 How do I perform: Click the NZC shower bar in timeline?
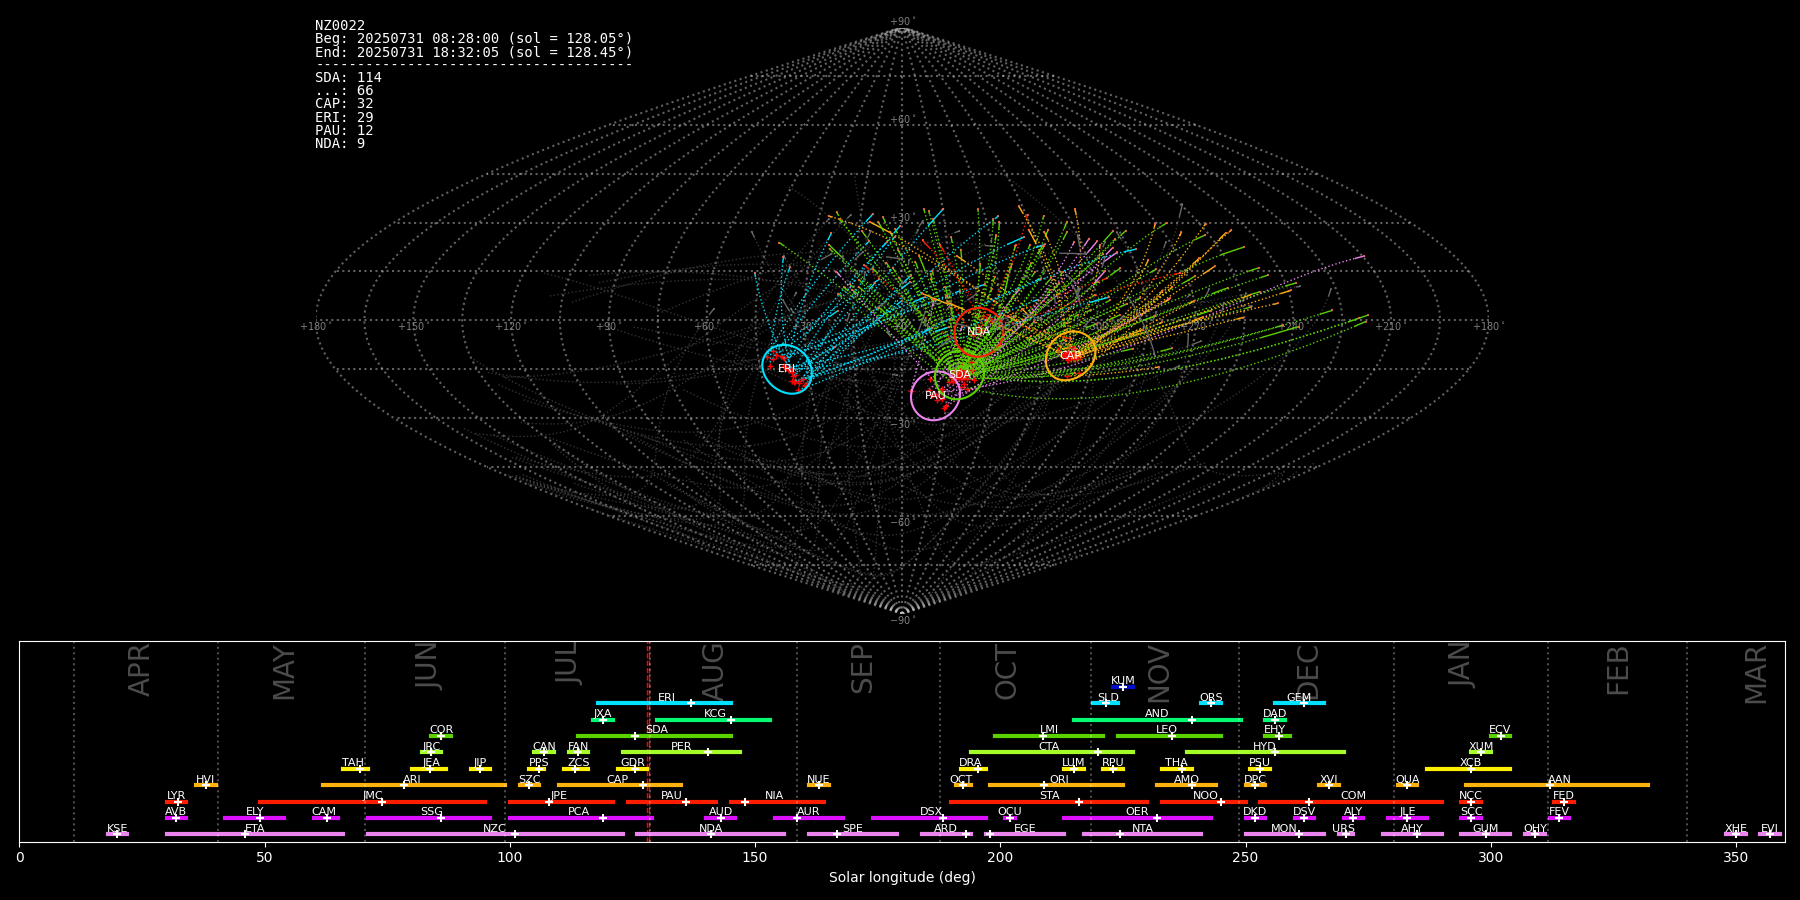[x=495, y=834]
